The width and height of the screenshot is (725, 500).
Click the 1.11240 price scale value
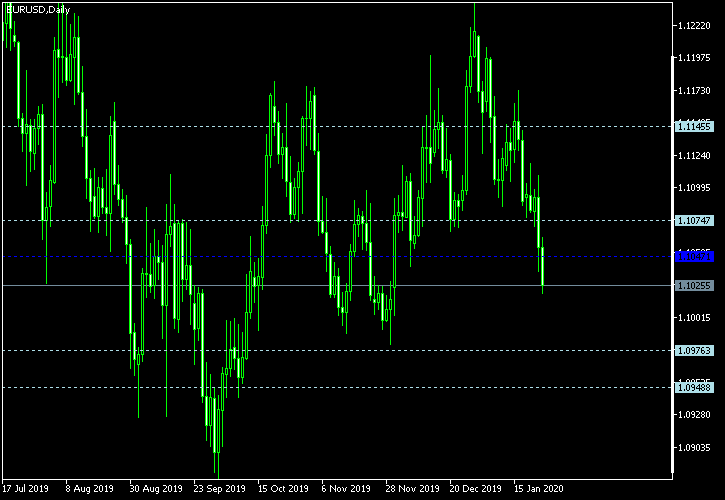click(x=694, y=155)
